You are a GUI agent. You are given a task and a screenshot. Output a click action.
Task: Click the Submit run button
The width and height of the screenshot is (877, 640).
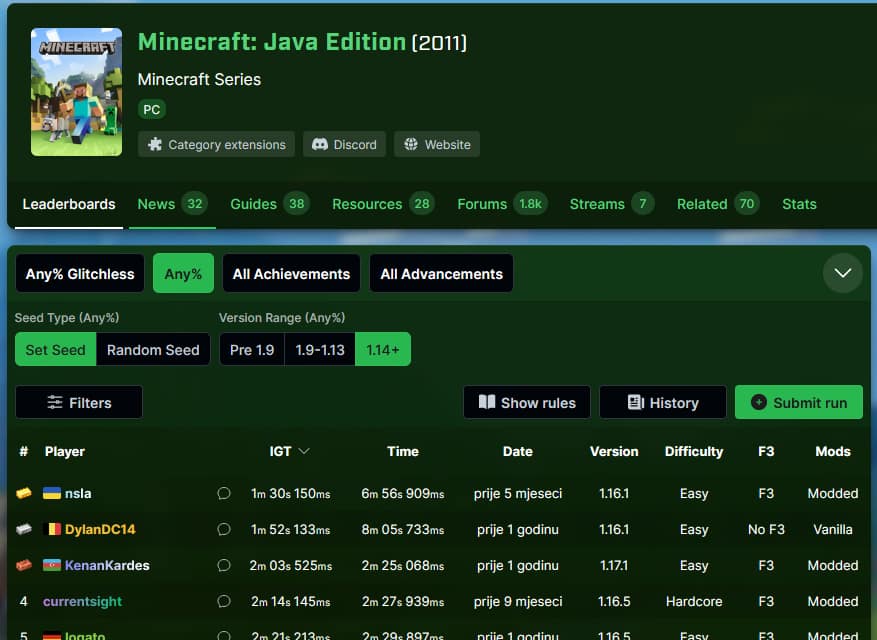coord(798,402)
